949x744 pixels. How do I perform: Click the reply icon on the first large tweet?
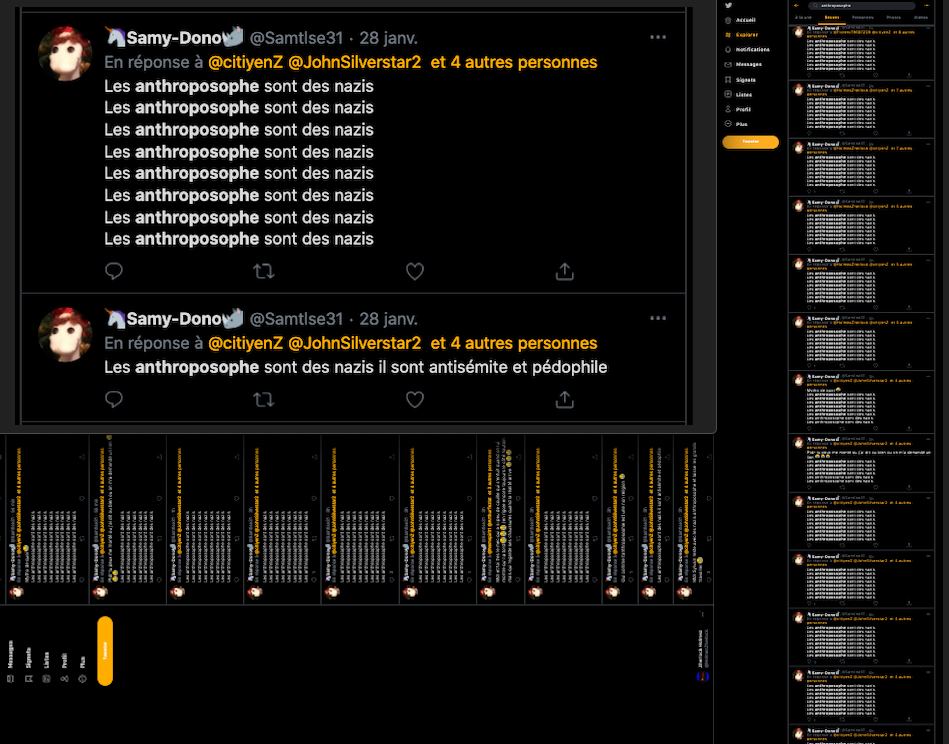click(114, 271)
